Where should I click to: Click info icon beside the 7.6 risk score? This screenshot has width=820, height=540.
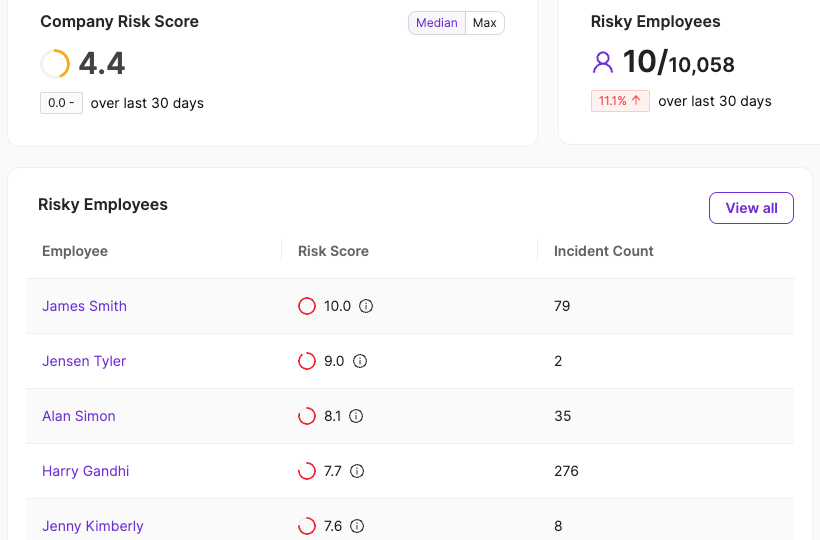tap(357, 526)
